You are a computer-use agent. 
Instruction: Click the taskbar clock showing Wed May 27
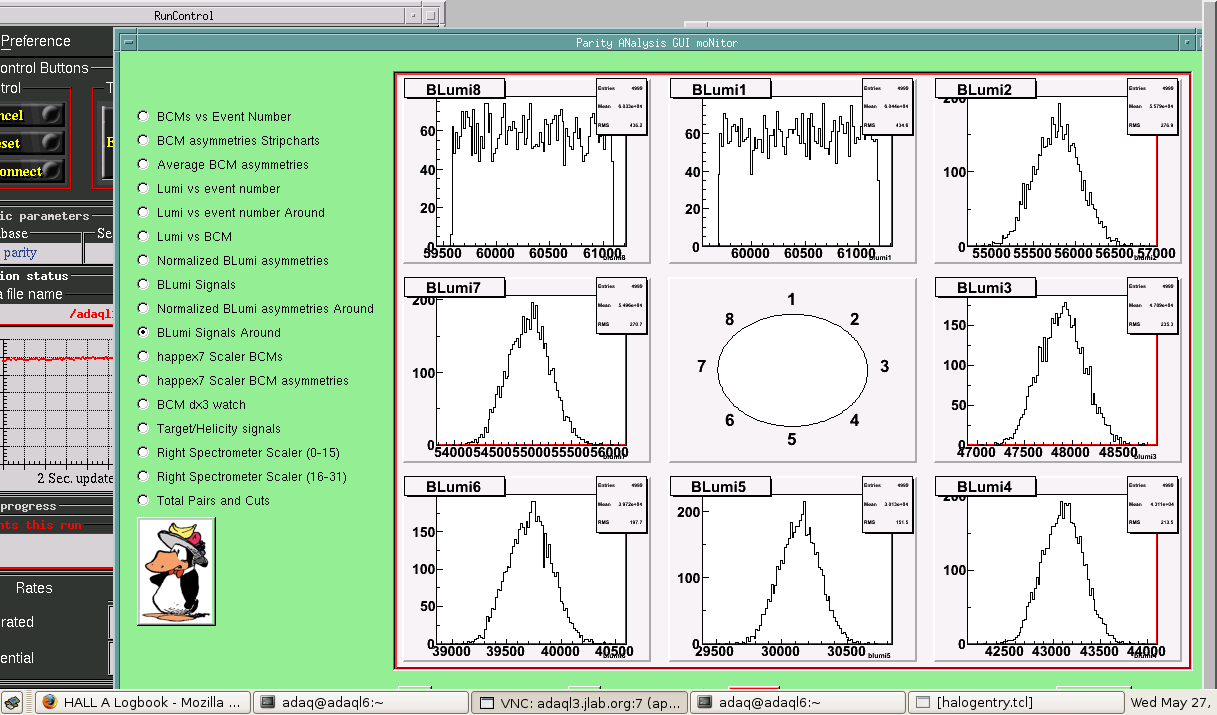tap(1172, 703)
